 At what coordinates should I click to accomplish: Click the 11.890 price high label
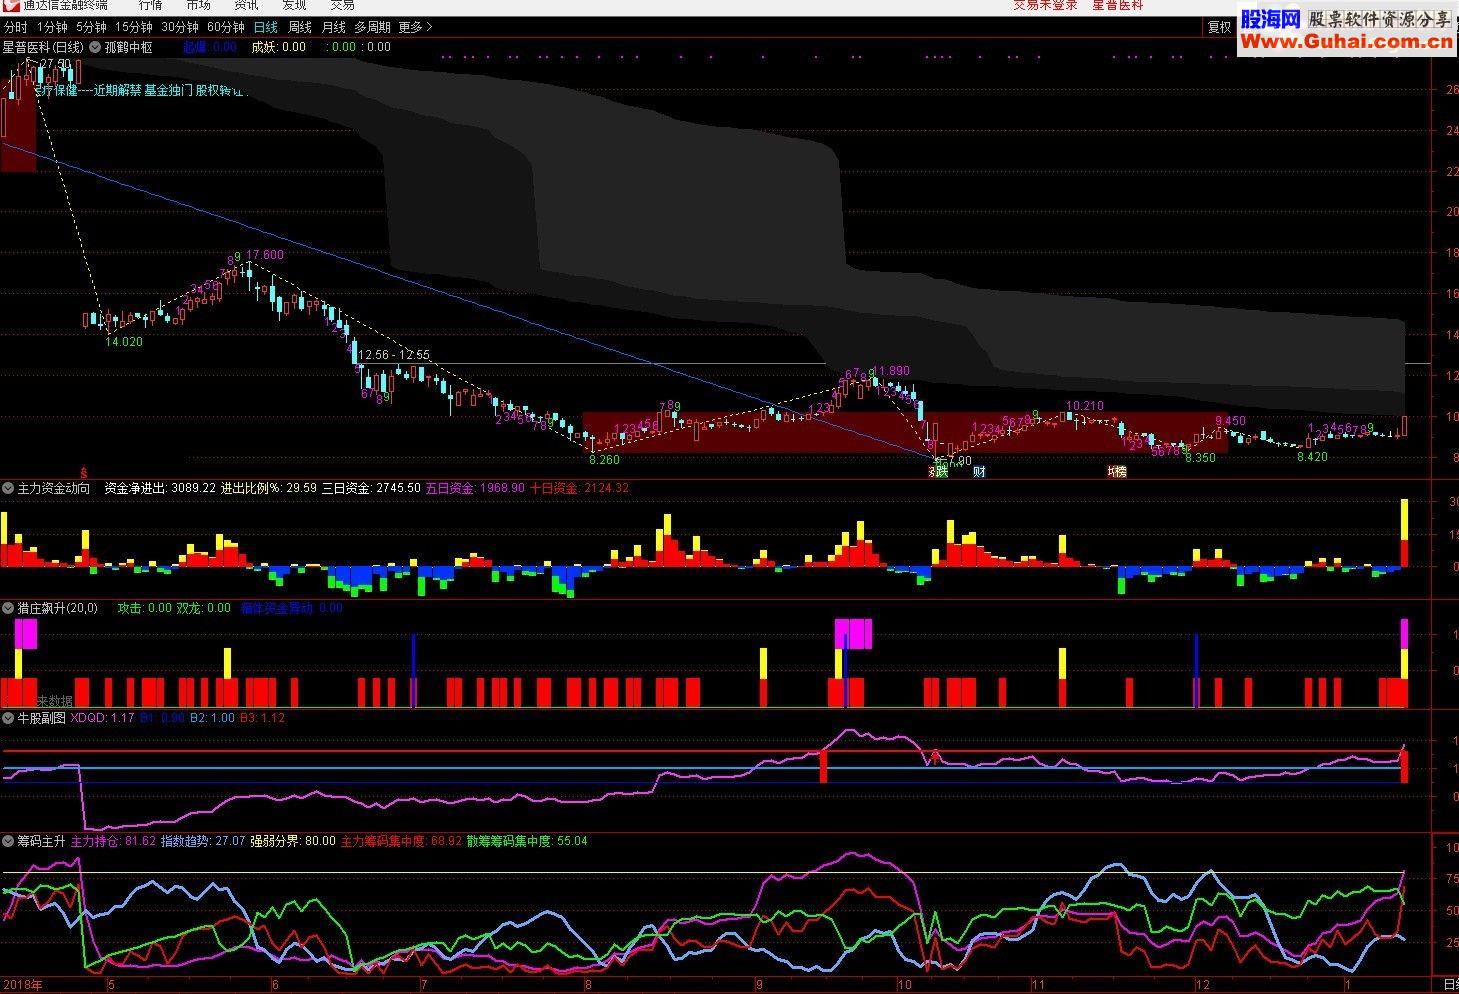[892, 371]
